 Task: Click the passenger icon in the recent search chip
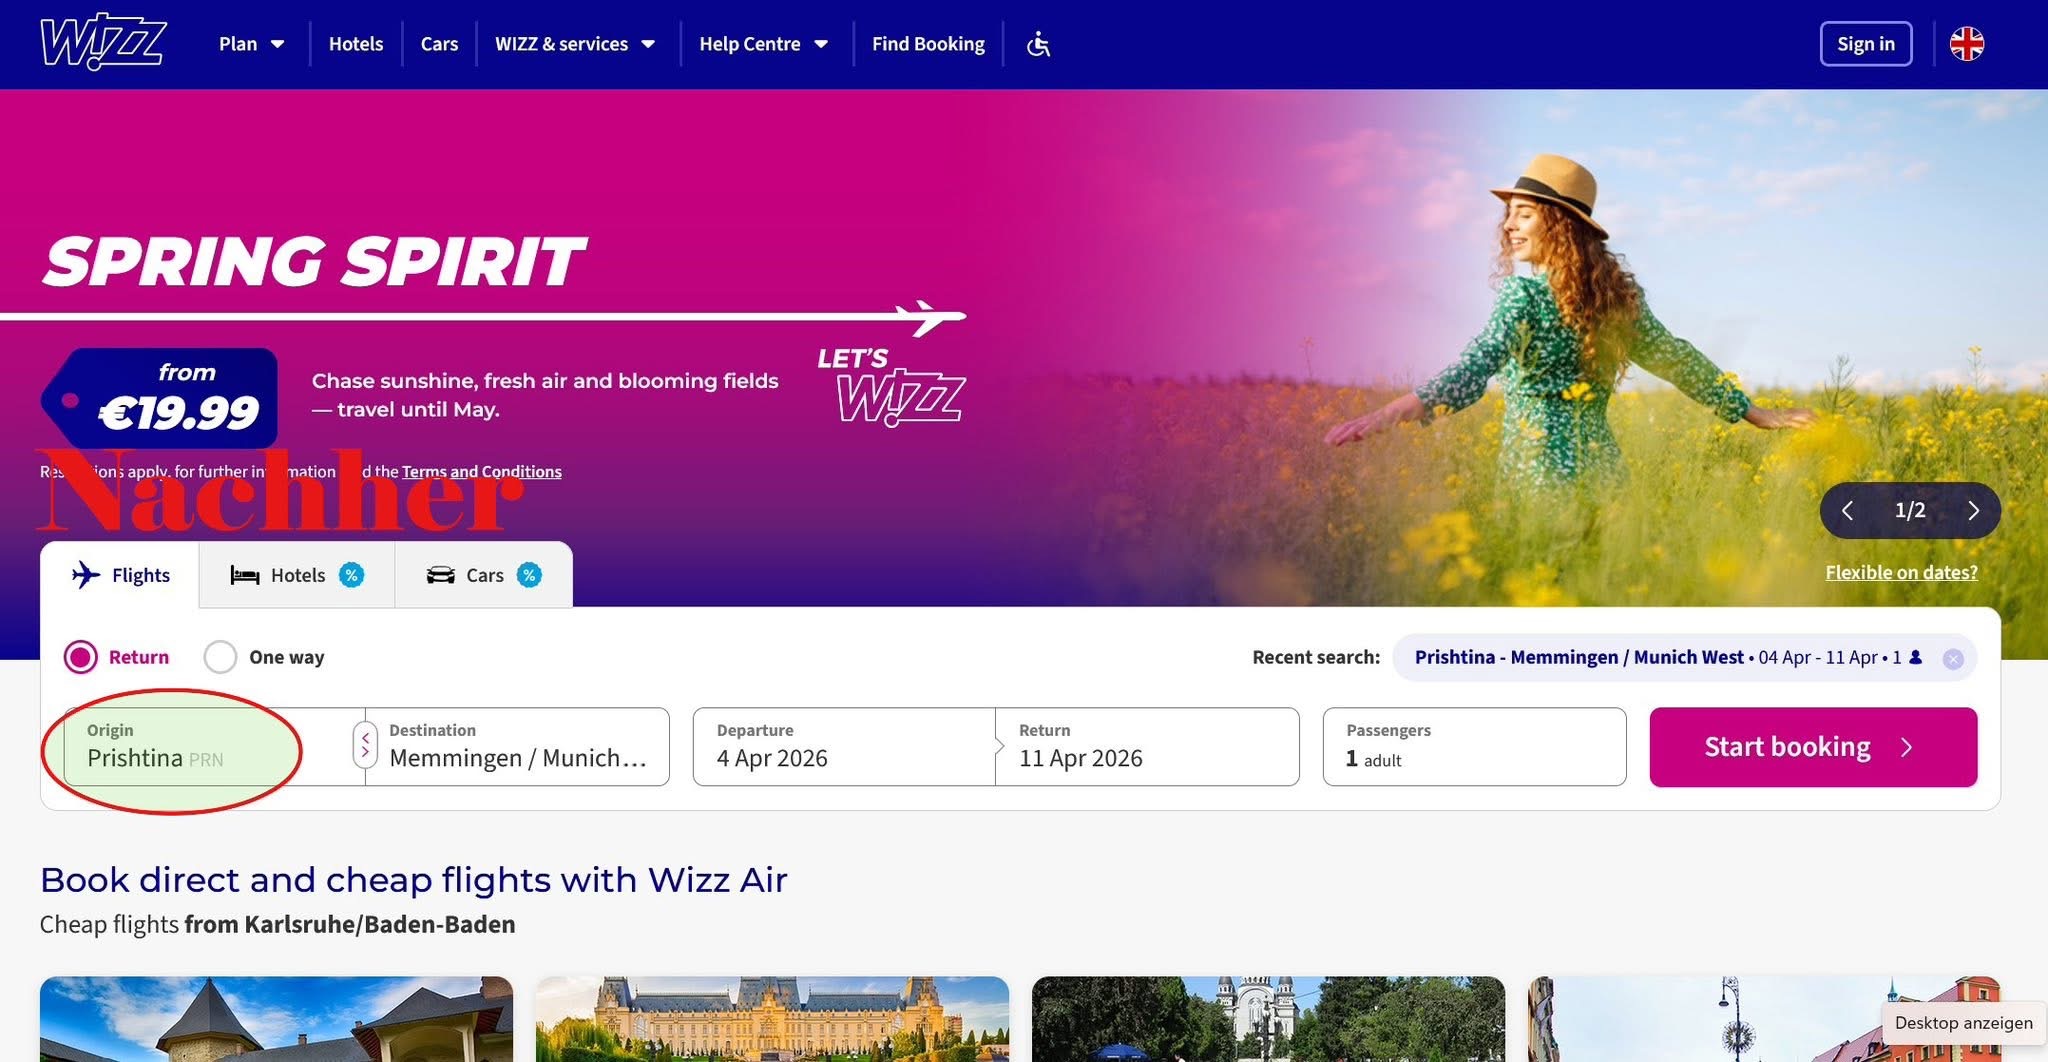[1915, 657]
